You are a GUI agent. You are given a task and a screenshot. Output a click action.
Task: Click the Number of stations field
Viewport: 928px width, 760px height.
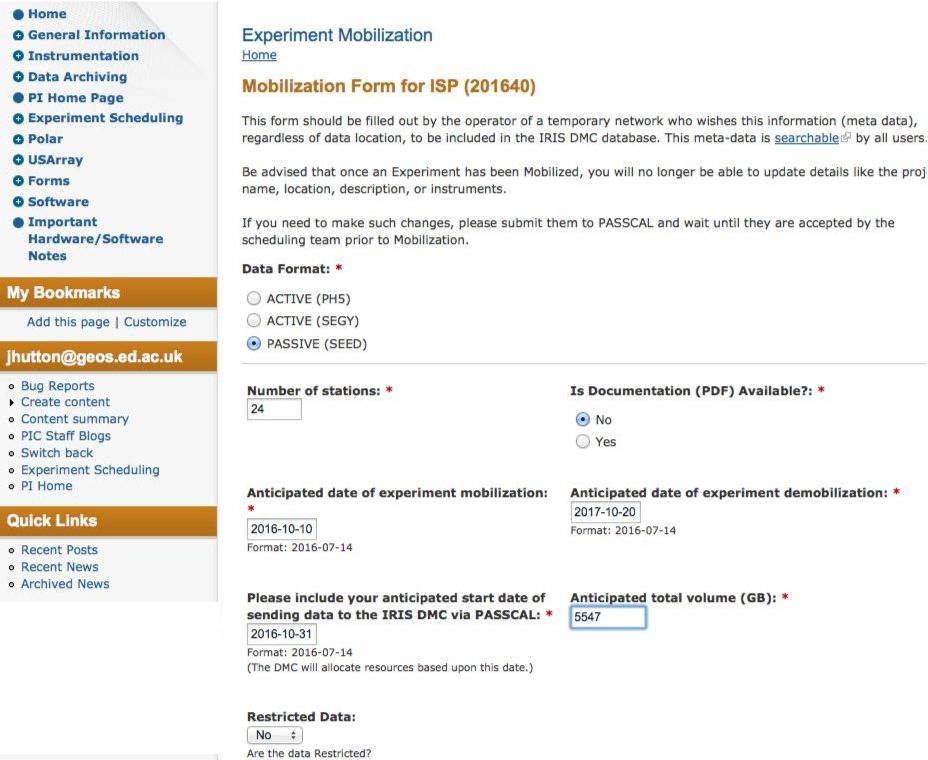(x=274, y=409)
